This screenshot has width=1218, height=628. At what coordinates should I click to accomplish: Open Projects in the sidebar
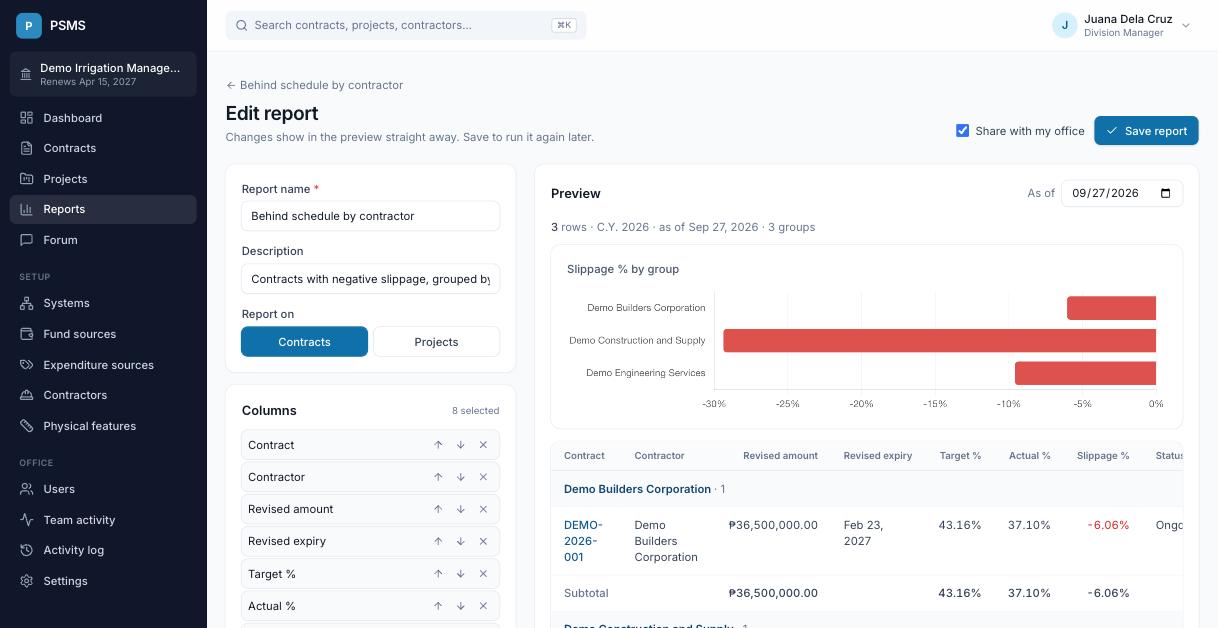[x=103, y=179]
